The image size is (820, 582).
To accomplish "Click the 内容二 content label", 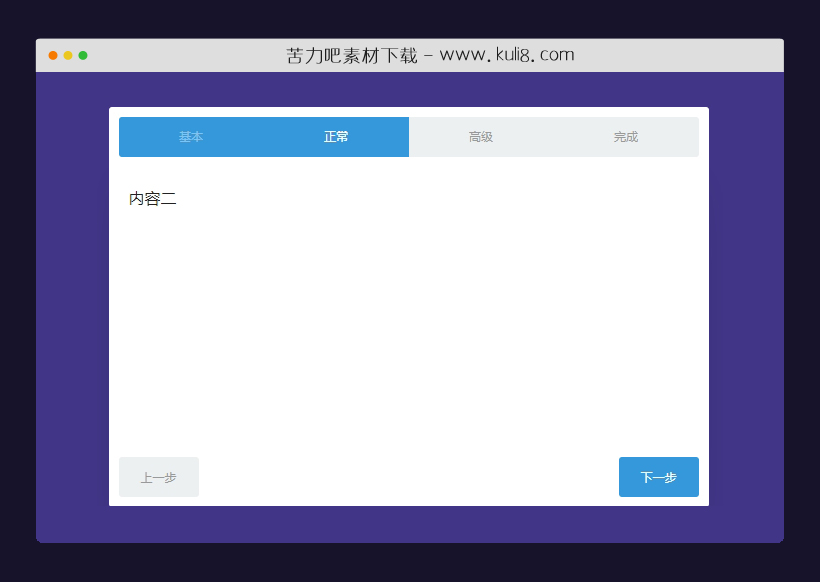I will point(151,198).
